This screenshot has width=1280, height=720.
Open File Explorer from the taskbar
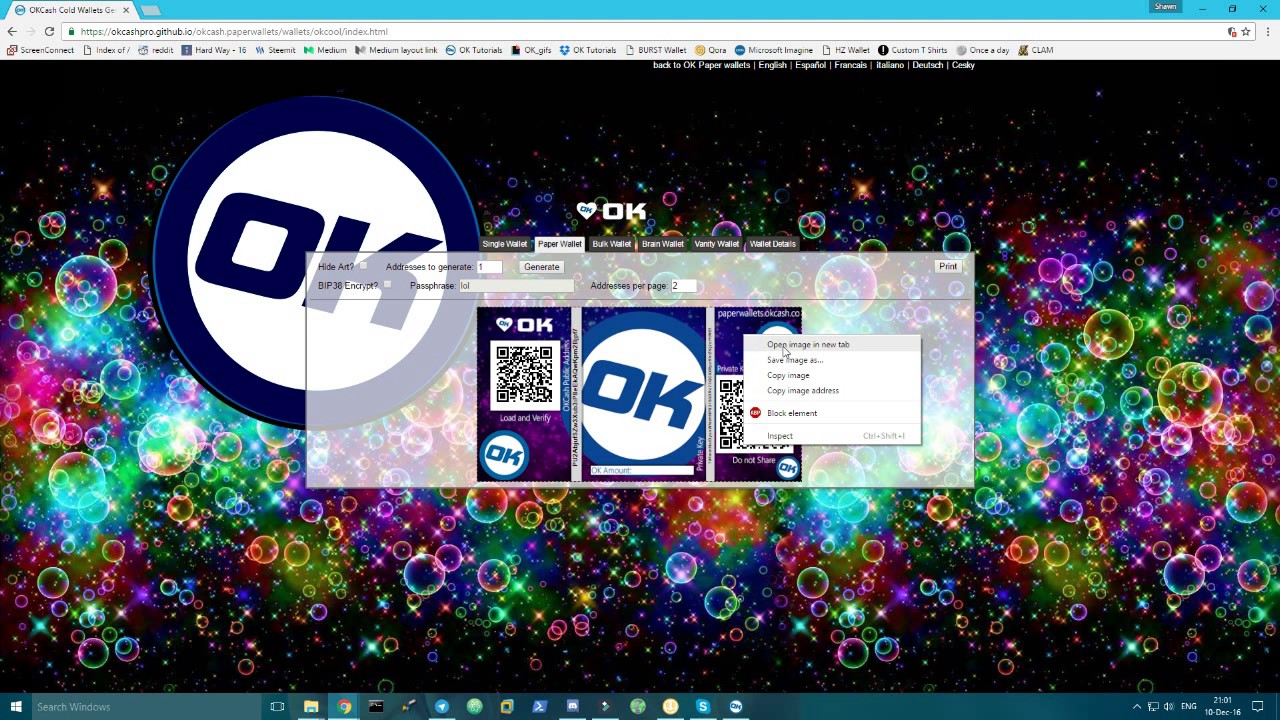click(x=311, y=707)
